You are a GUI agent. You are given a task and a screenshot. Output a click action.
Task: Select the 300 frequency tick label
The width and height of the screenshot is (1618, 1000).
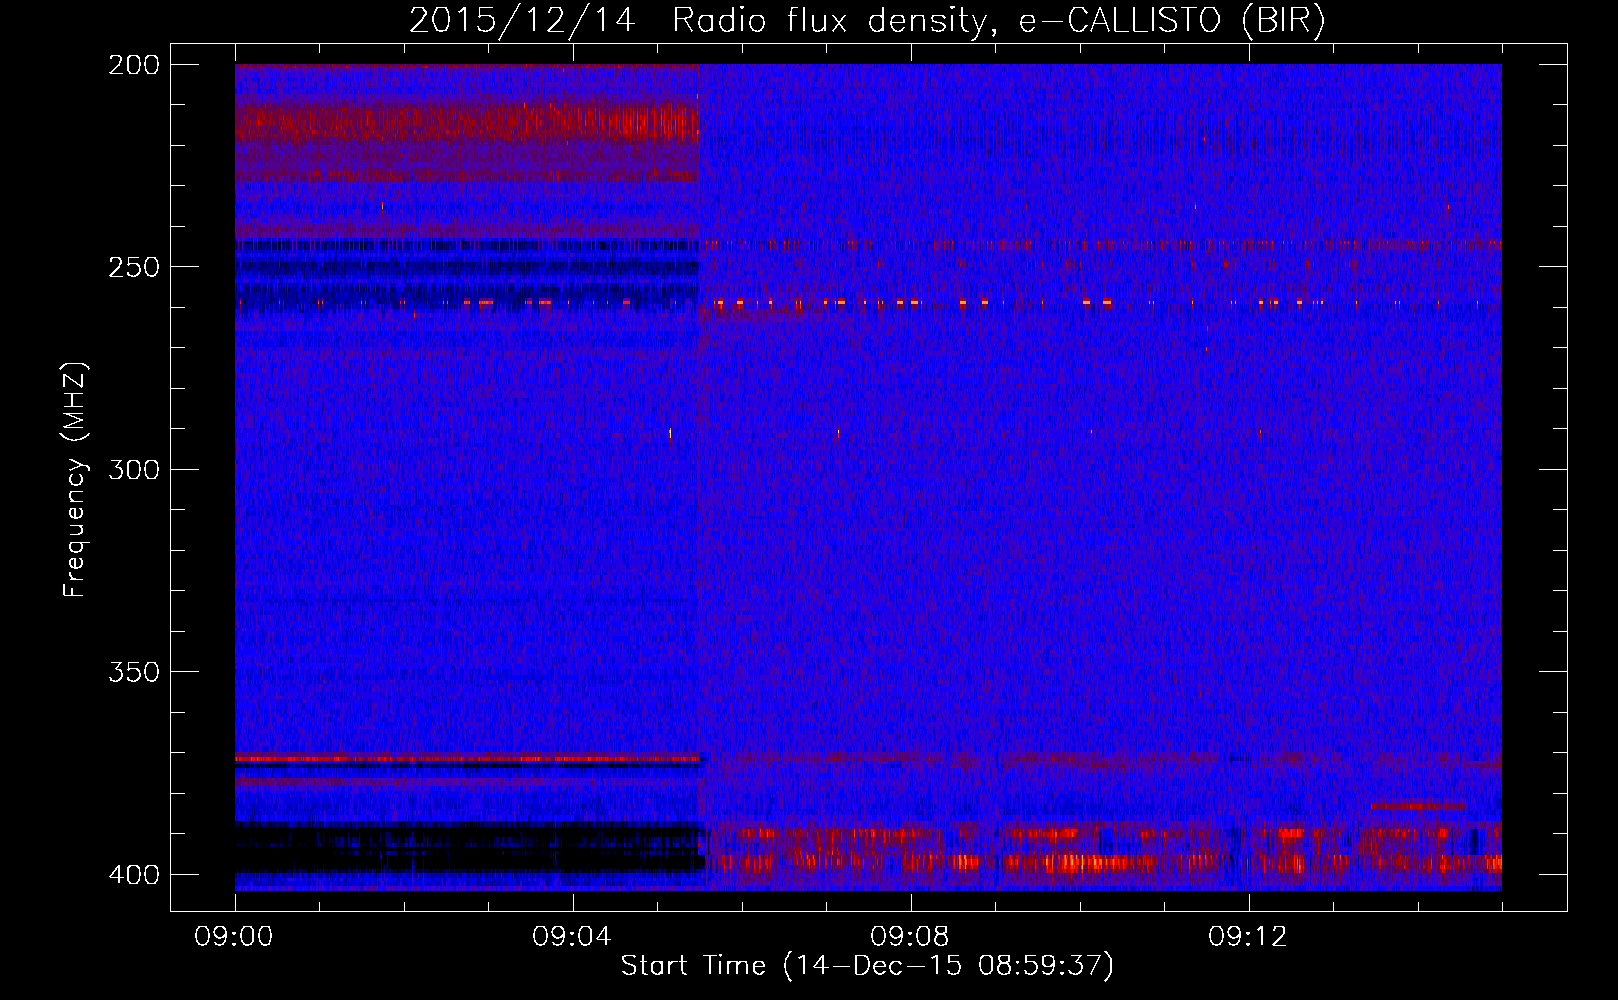(133, 469)
